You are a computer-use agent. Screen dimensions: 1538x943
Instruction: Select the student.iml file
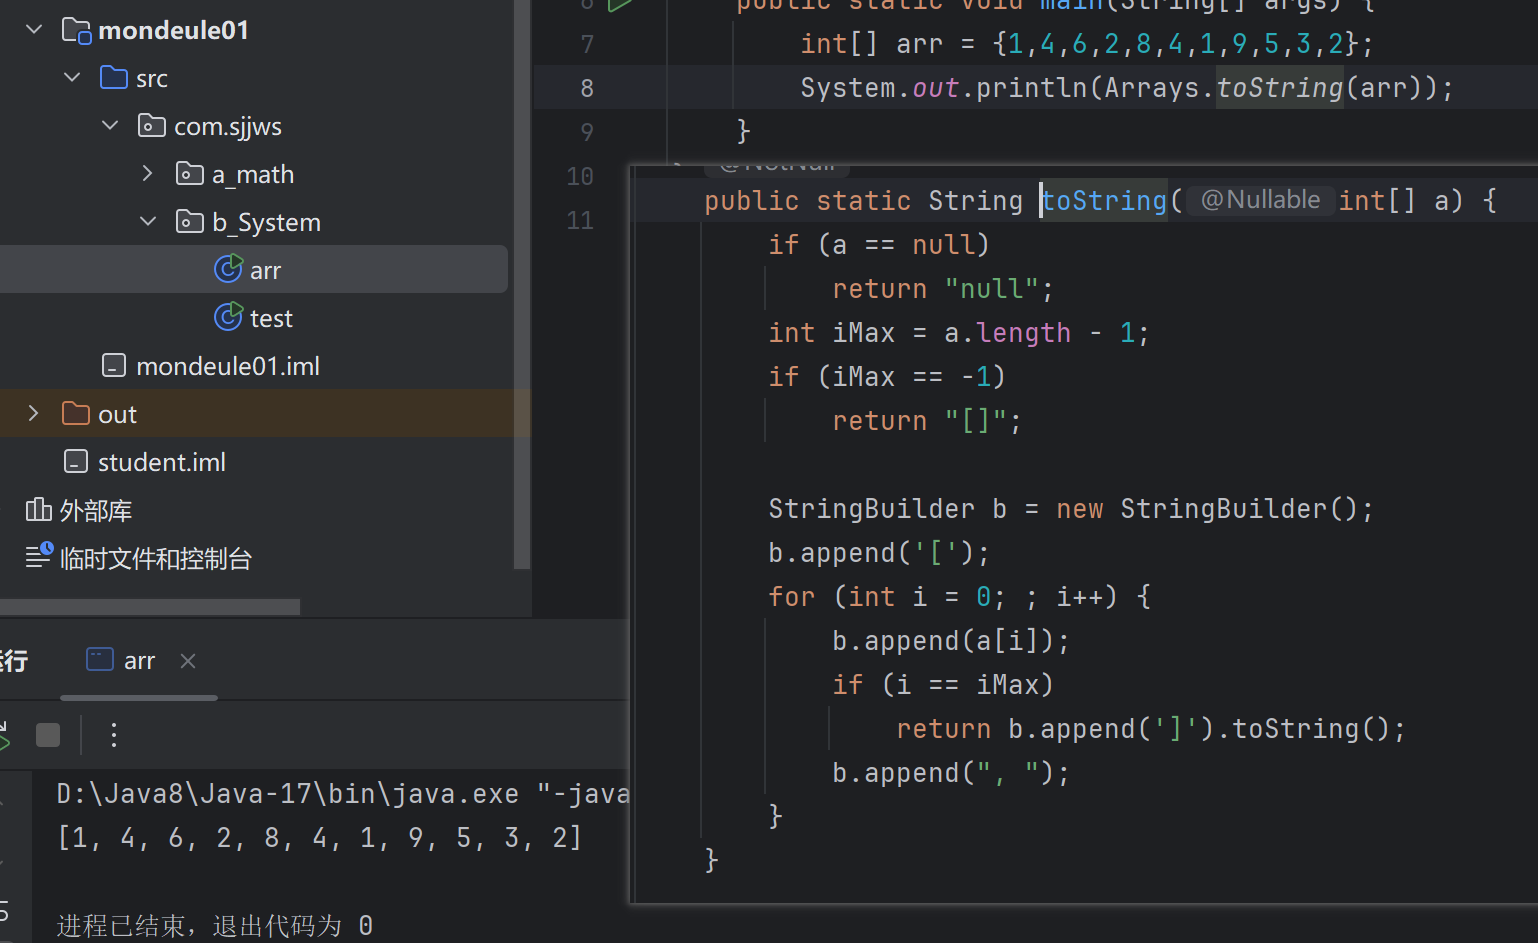[x=161, y=462]
